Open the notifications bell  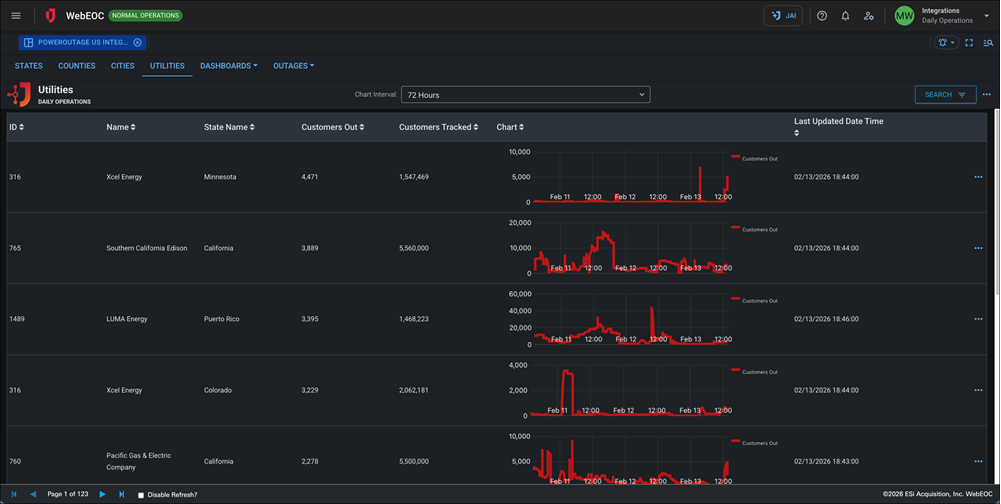coord(845,16)
